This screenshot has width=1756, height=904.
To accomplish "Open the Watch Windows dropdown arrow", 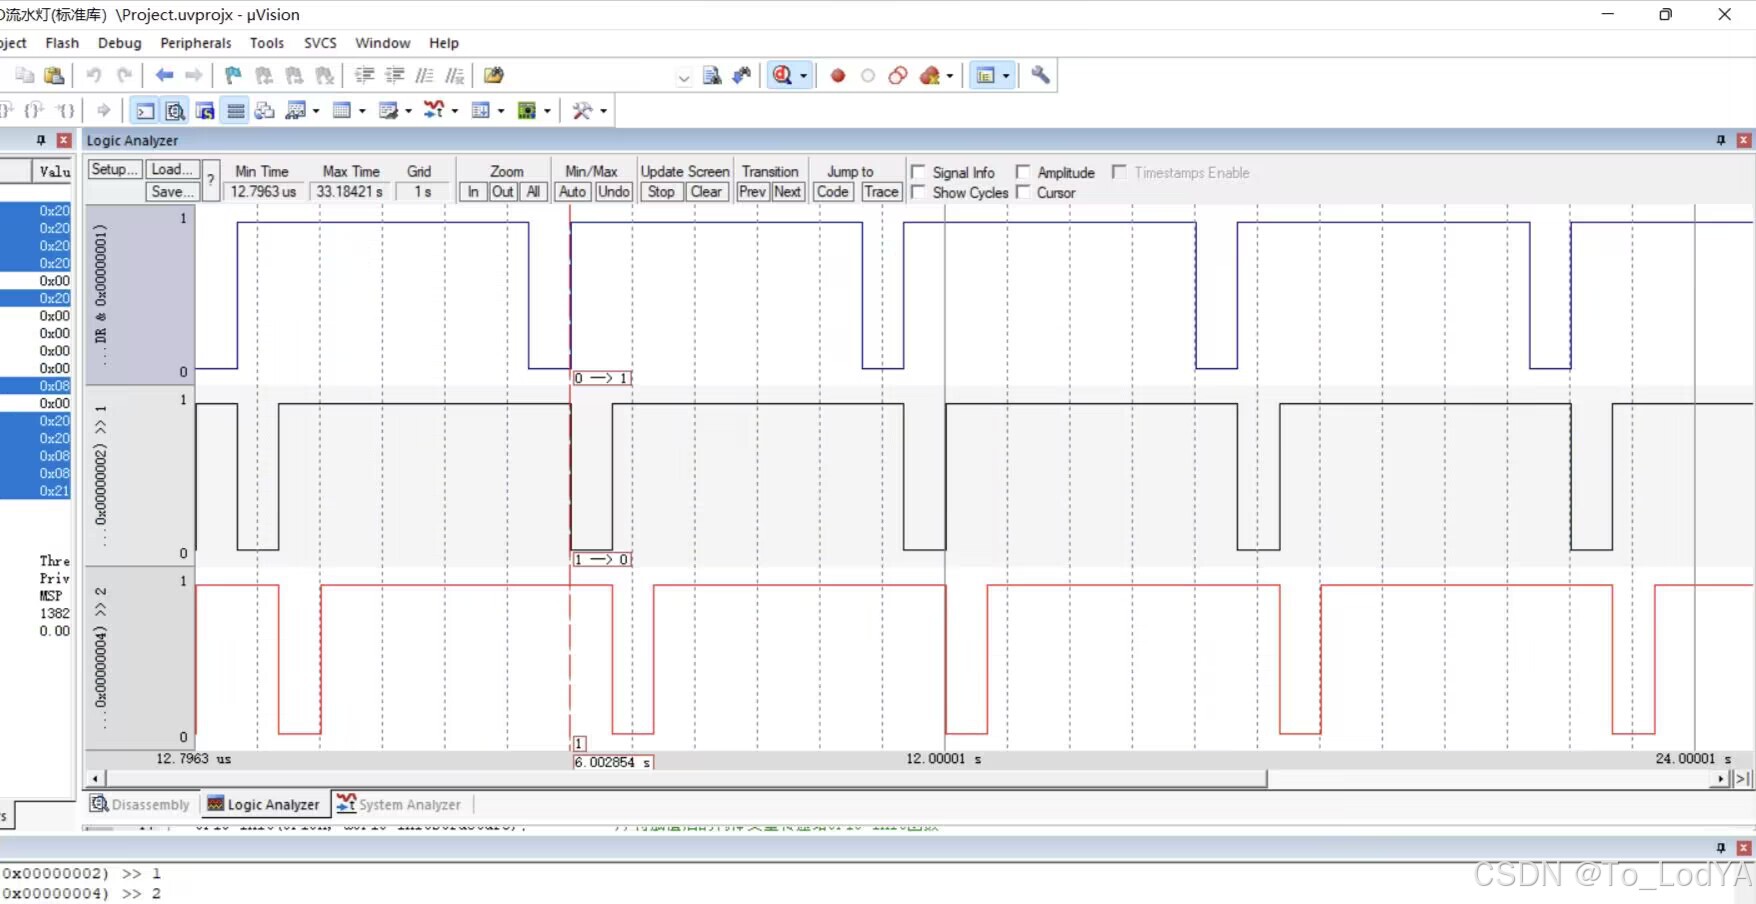I will coord(315,111).
